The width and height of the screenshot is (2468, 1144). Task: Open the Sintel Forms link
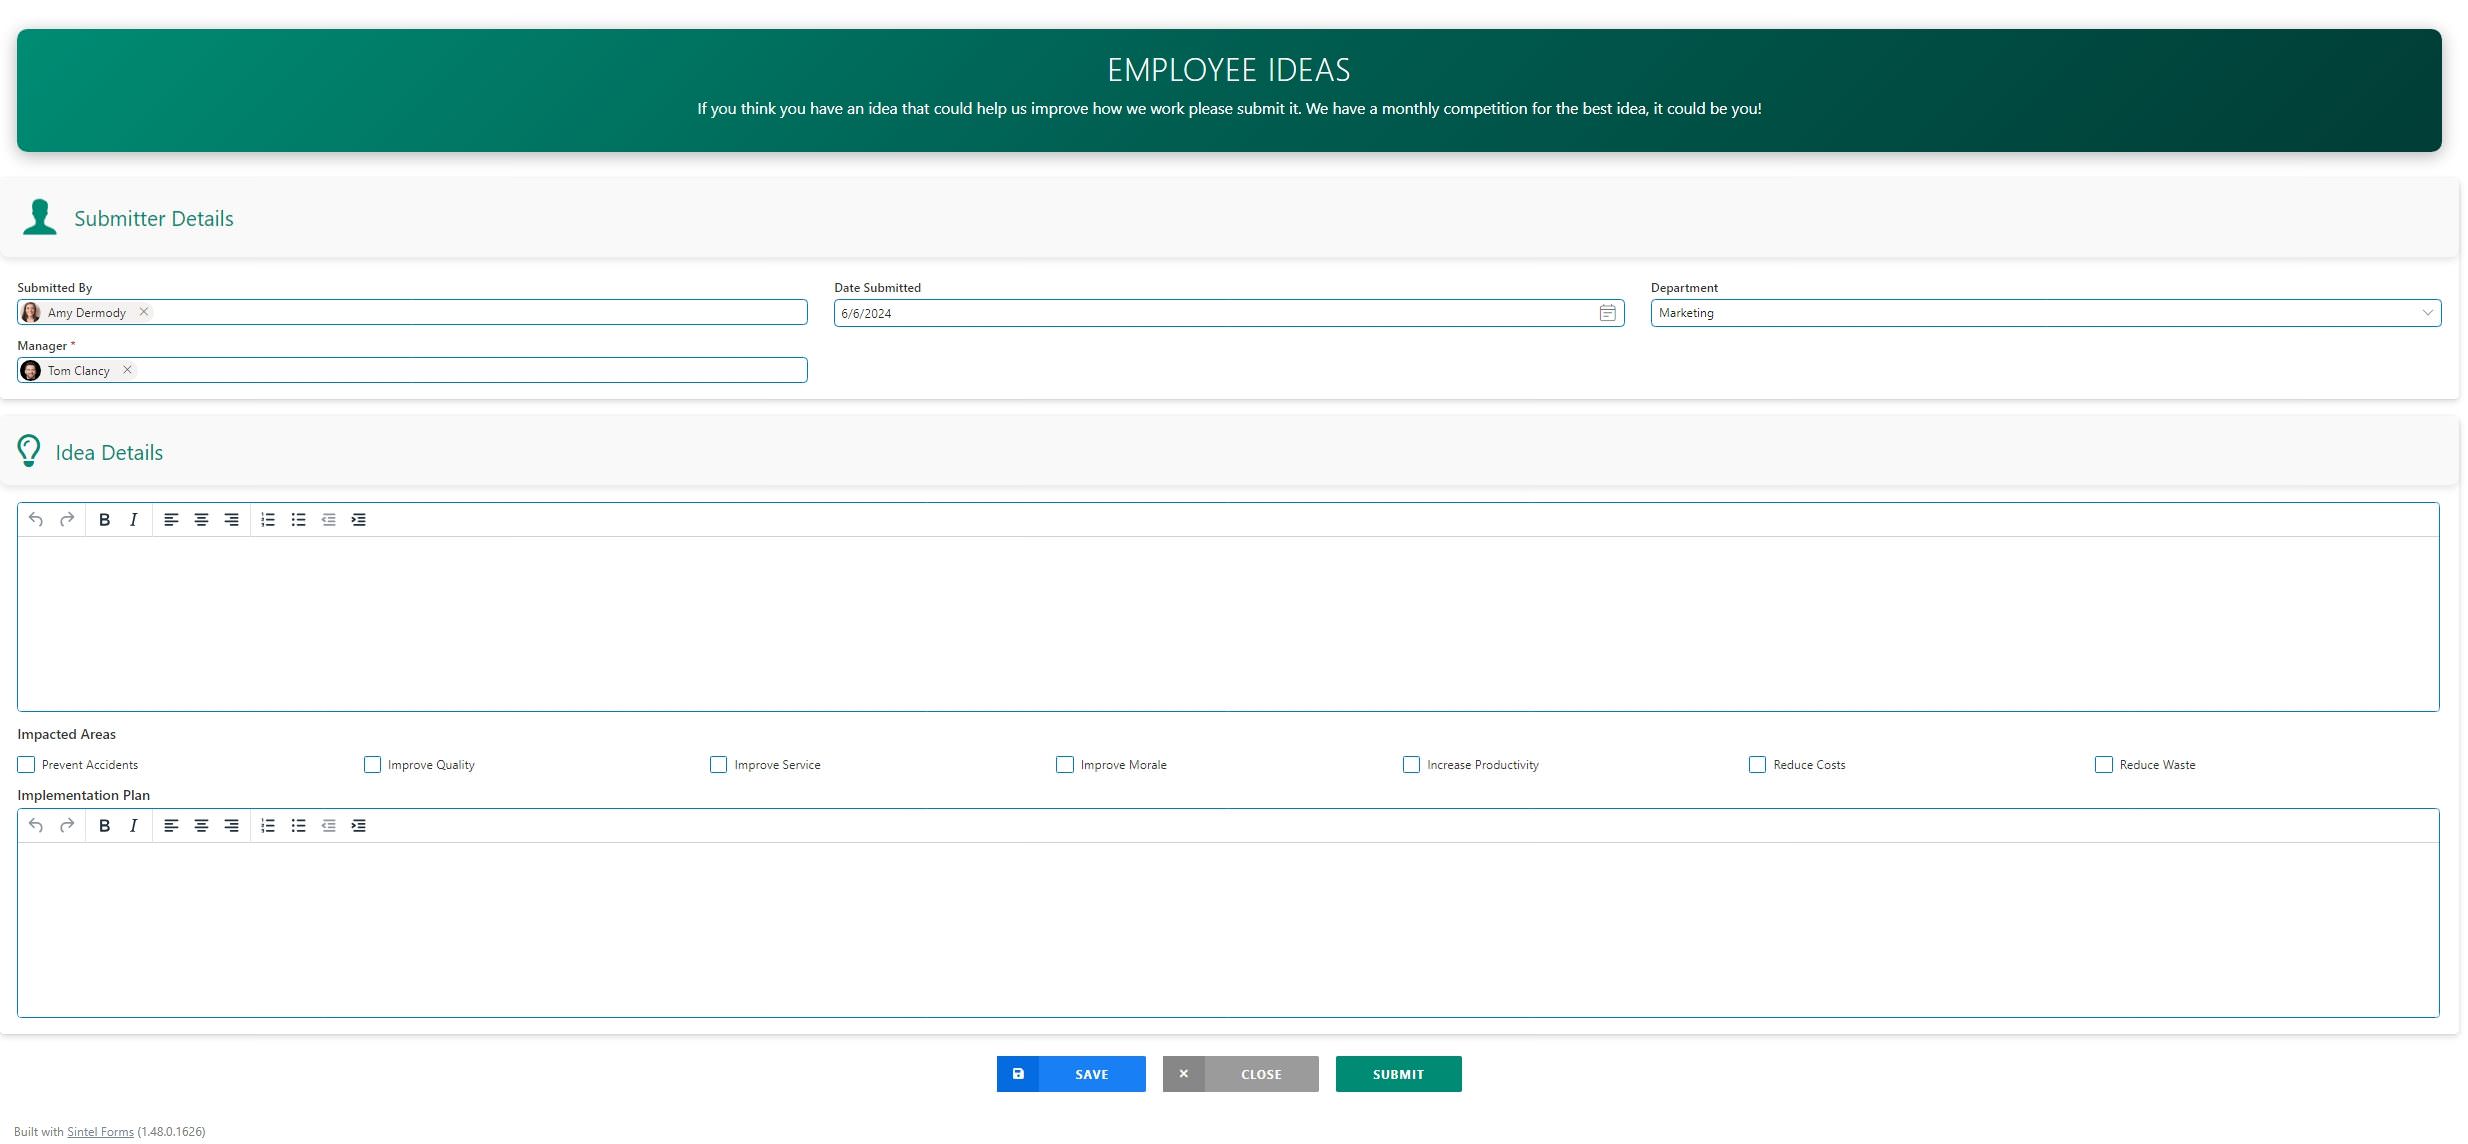click(x=100, y=1132)
